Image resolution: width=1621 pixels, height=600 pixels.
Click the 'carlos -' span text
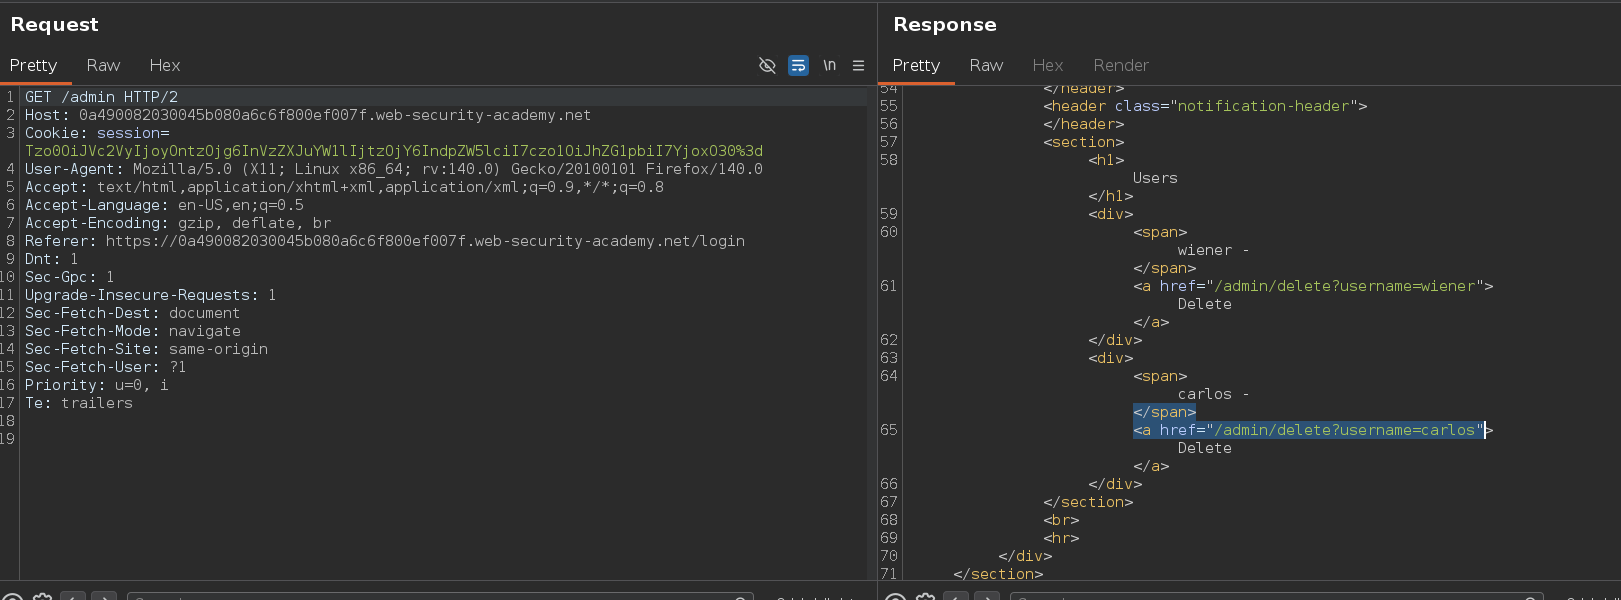tap(1214, 394)
